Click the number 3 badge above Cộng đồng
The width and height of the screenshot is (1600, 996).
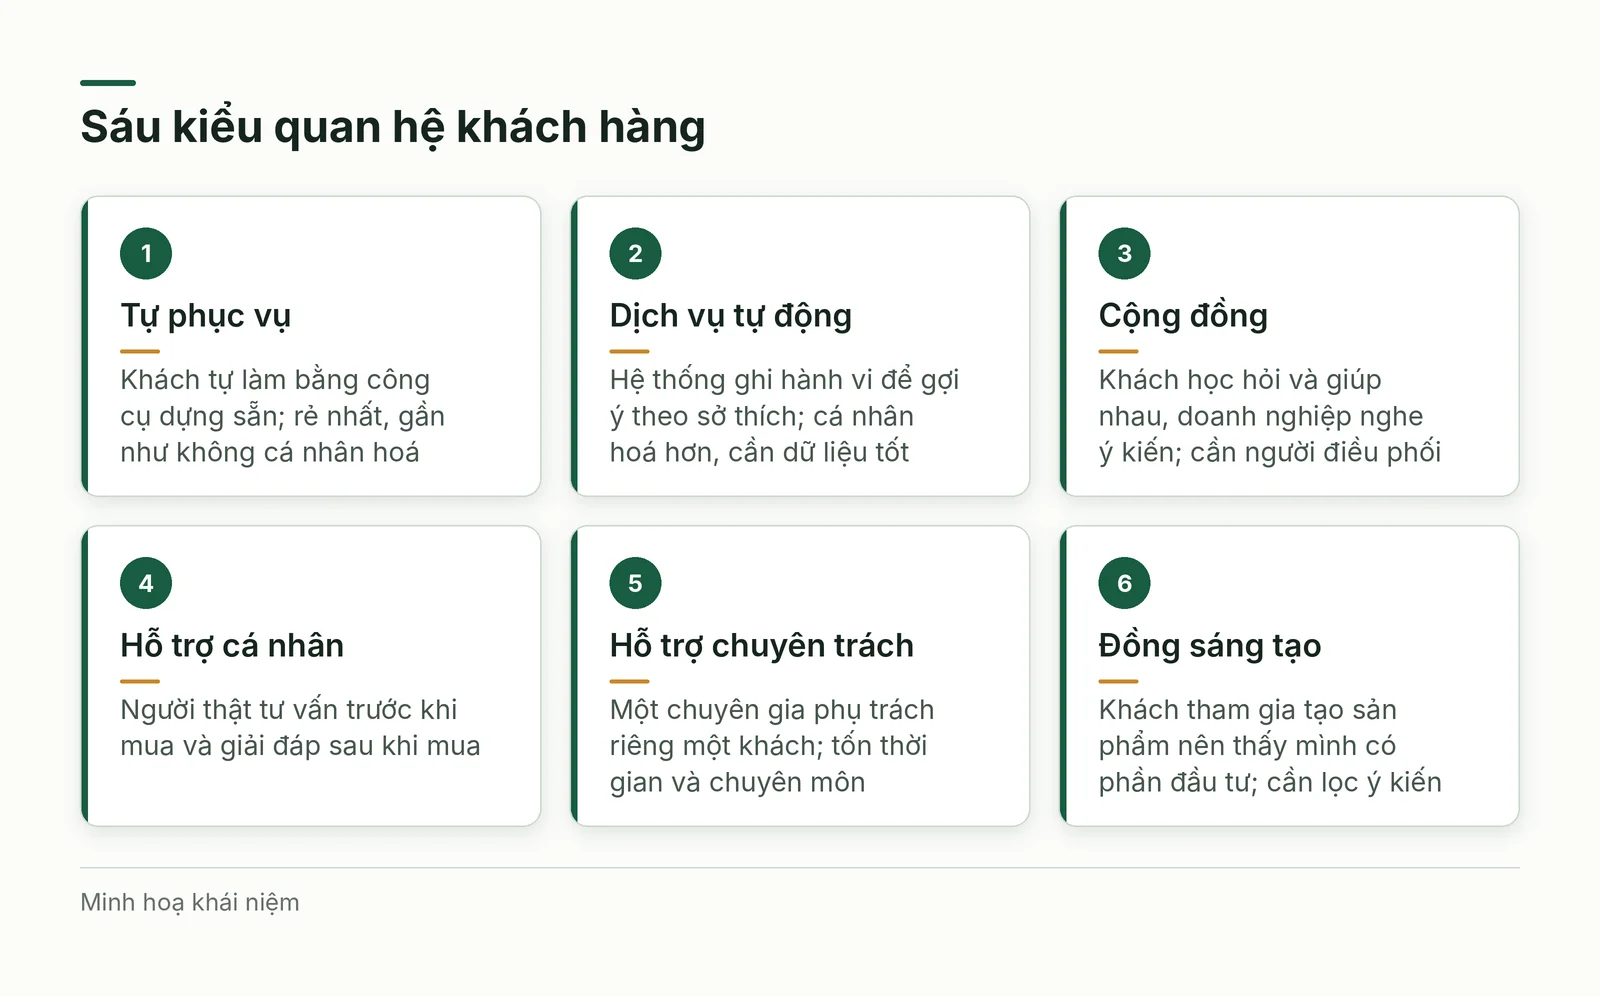[x=1124, y=254]
